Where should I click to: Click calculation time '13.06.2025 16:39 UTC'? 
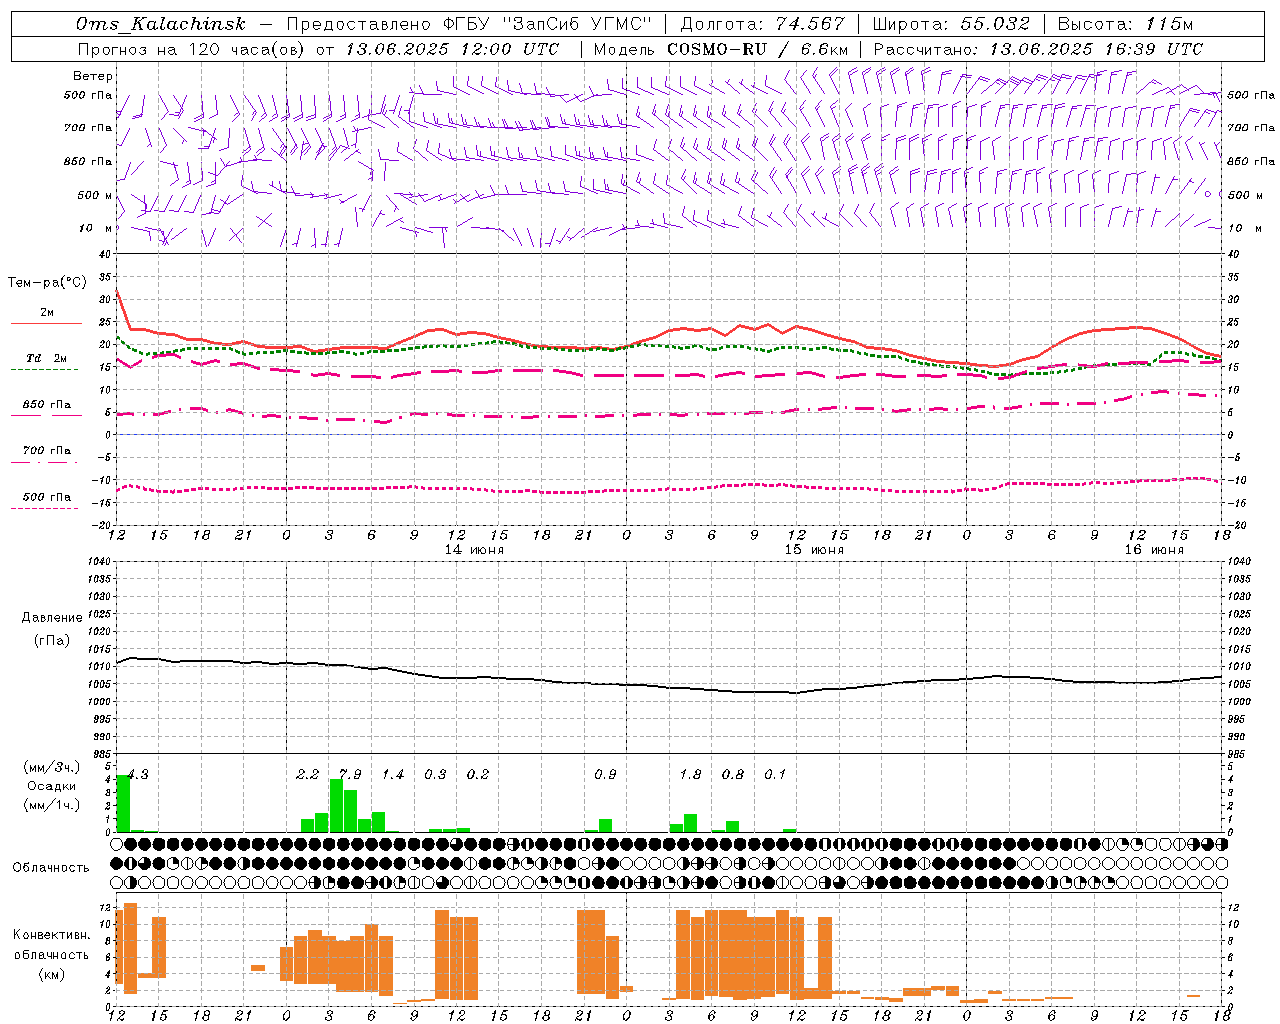1096,49
